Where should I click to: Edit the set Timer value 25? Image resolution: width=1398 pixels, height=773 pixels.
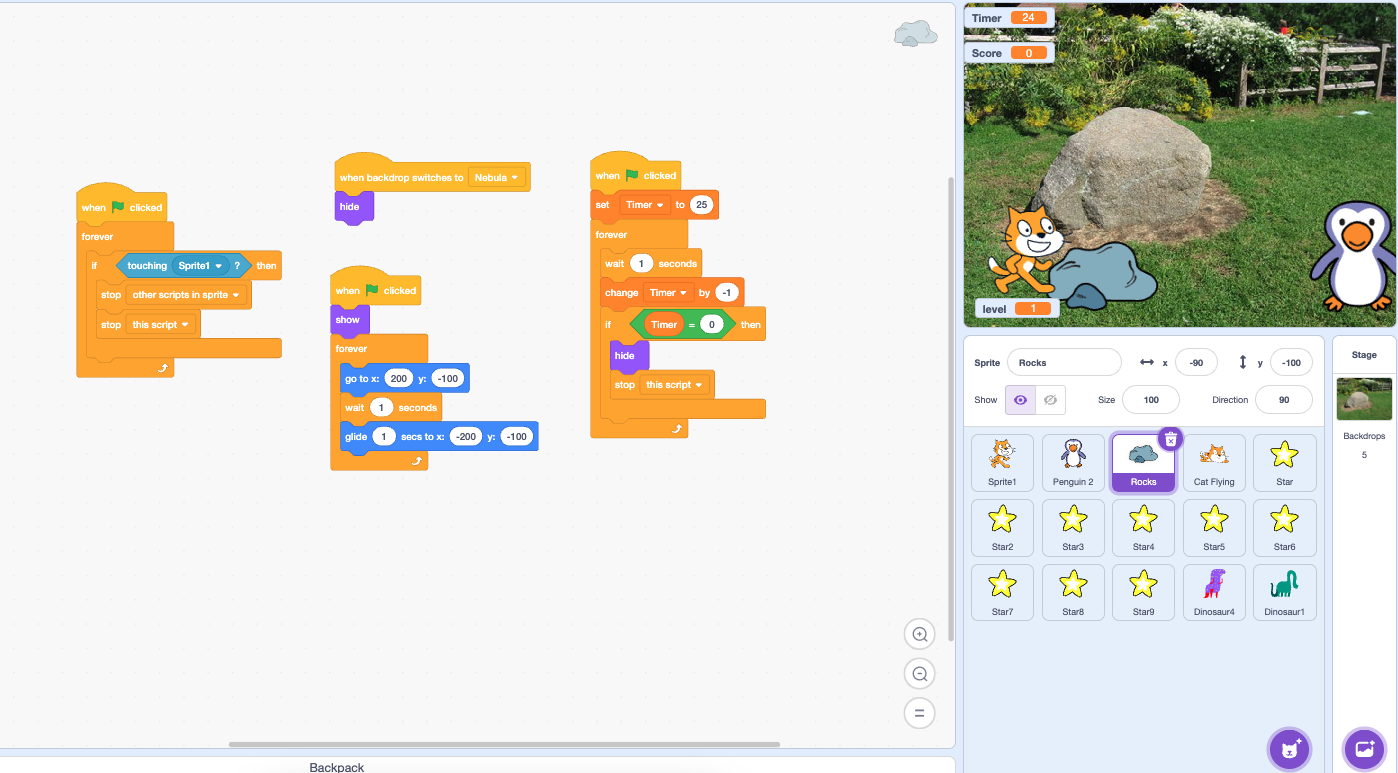[x=701, y=205]
